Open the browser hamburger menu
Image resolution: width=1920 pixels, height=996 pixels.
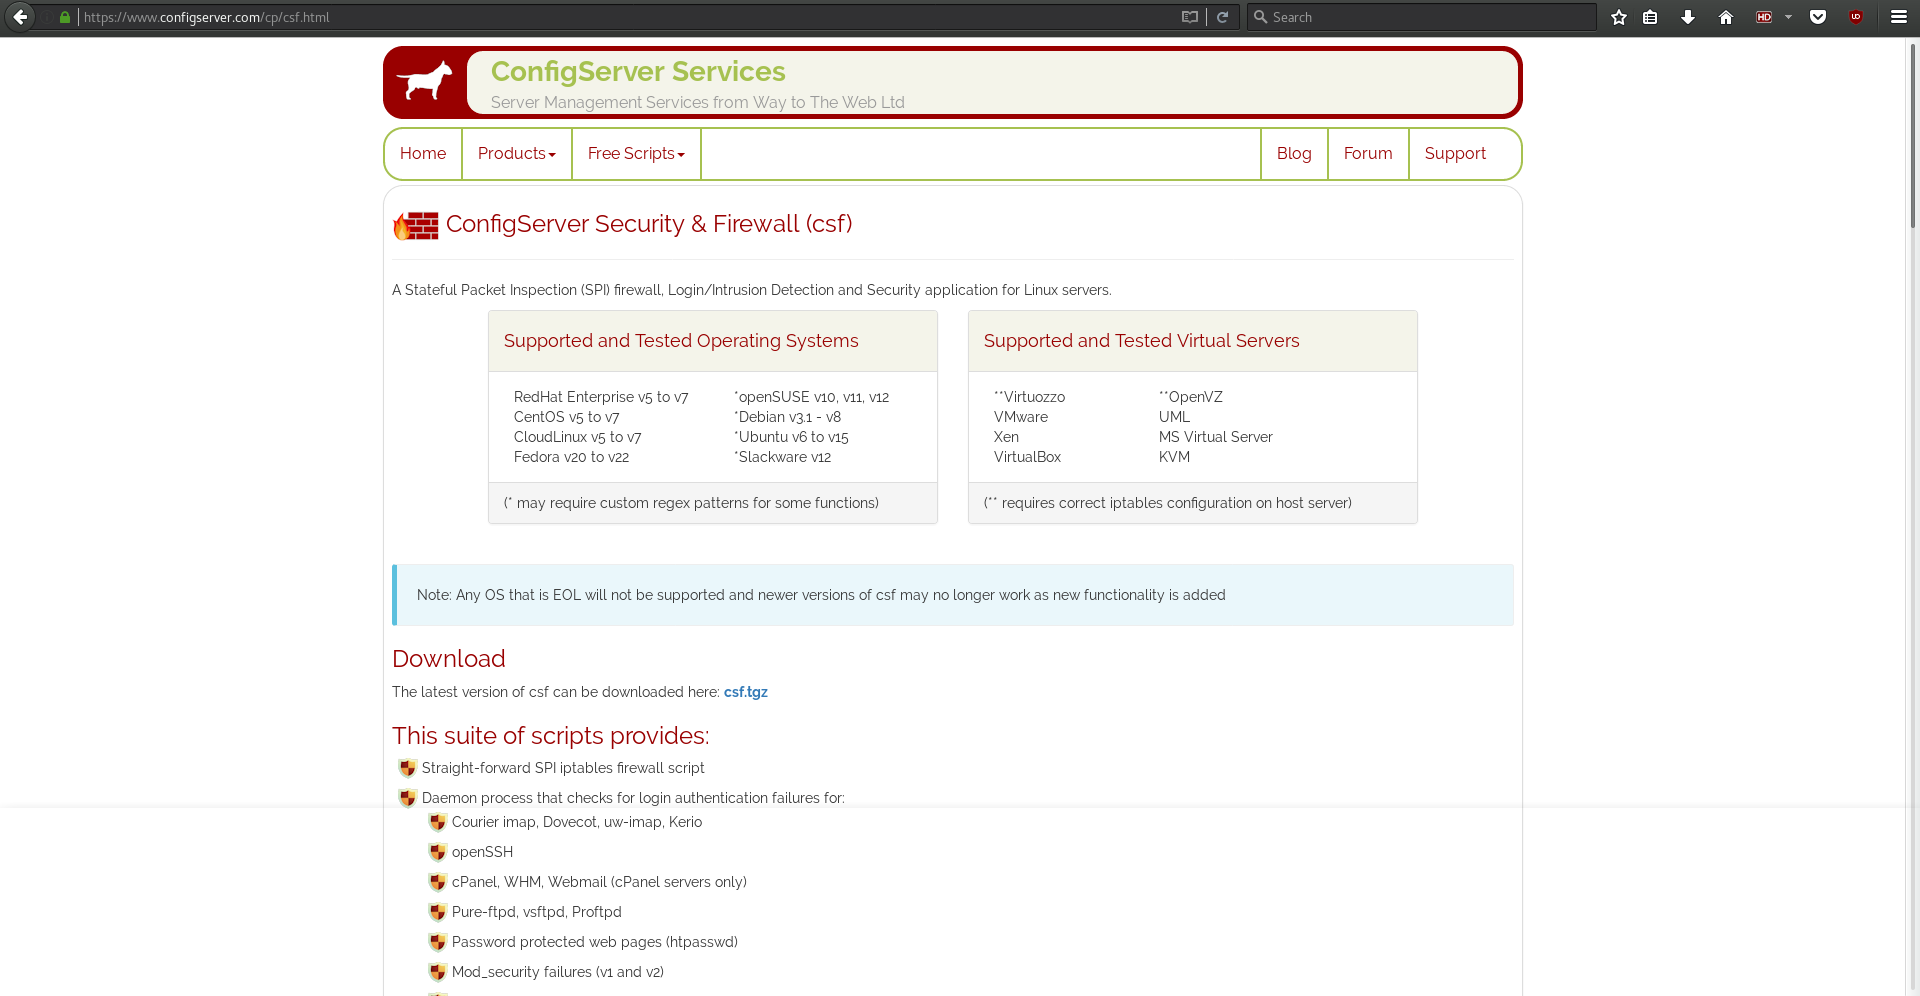[1898, 17]
